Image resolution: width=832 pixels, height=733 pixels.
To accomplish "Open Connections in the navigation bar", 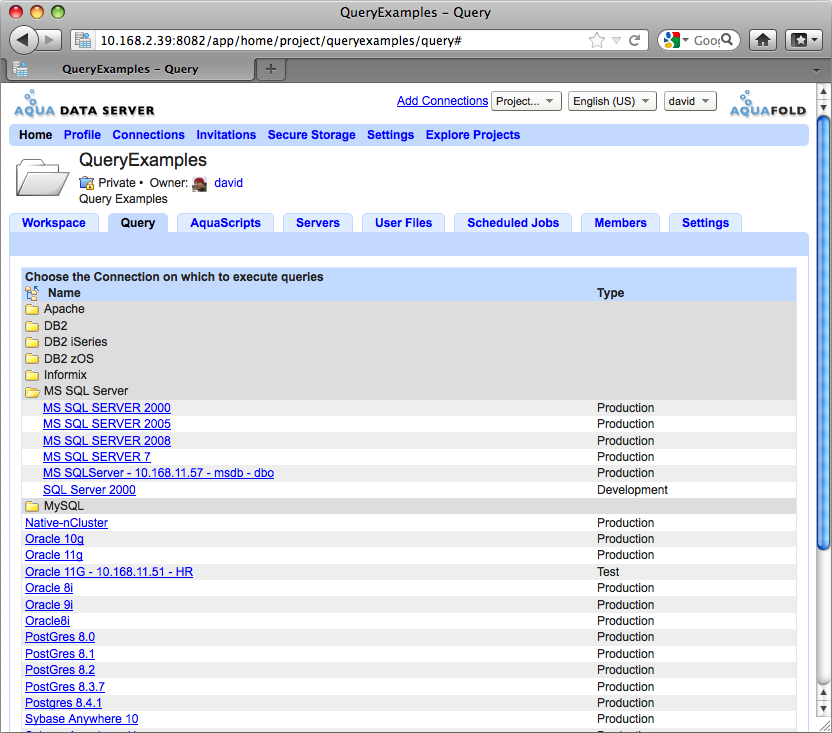I will click(149, 135).
